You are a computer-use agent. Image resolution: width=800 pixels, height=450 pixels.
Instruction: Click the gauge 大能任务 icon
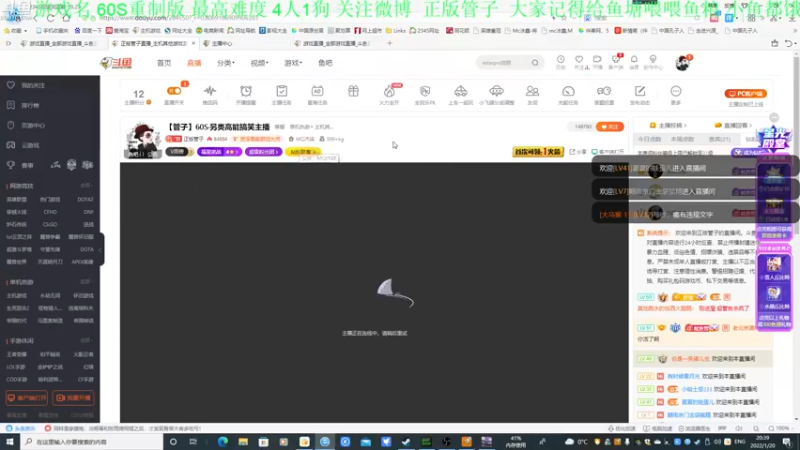click(568, 91)
